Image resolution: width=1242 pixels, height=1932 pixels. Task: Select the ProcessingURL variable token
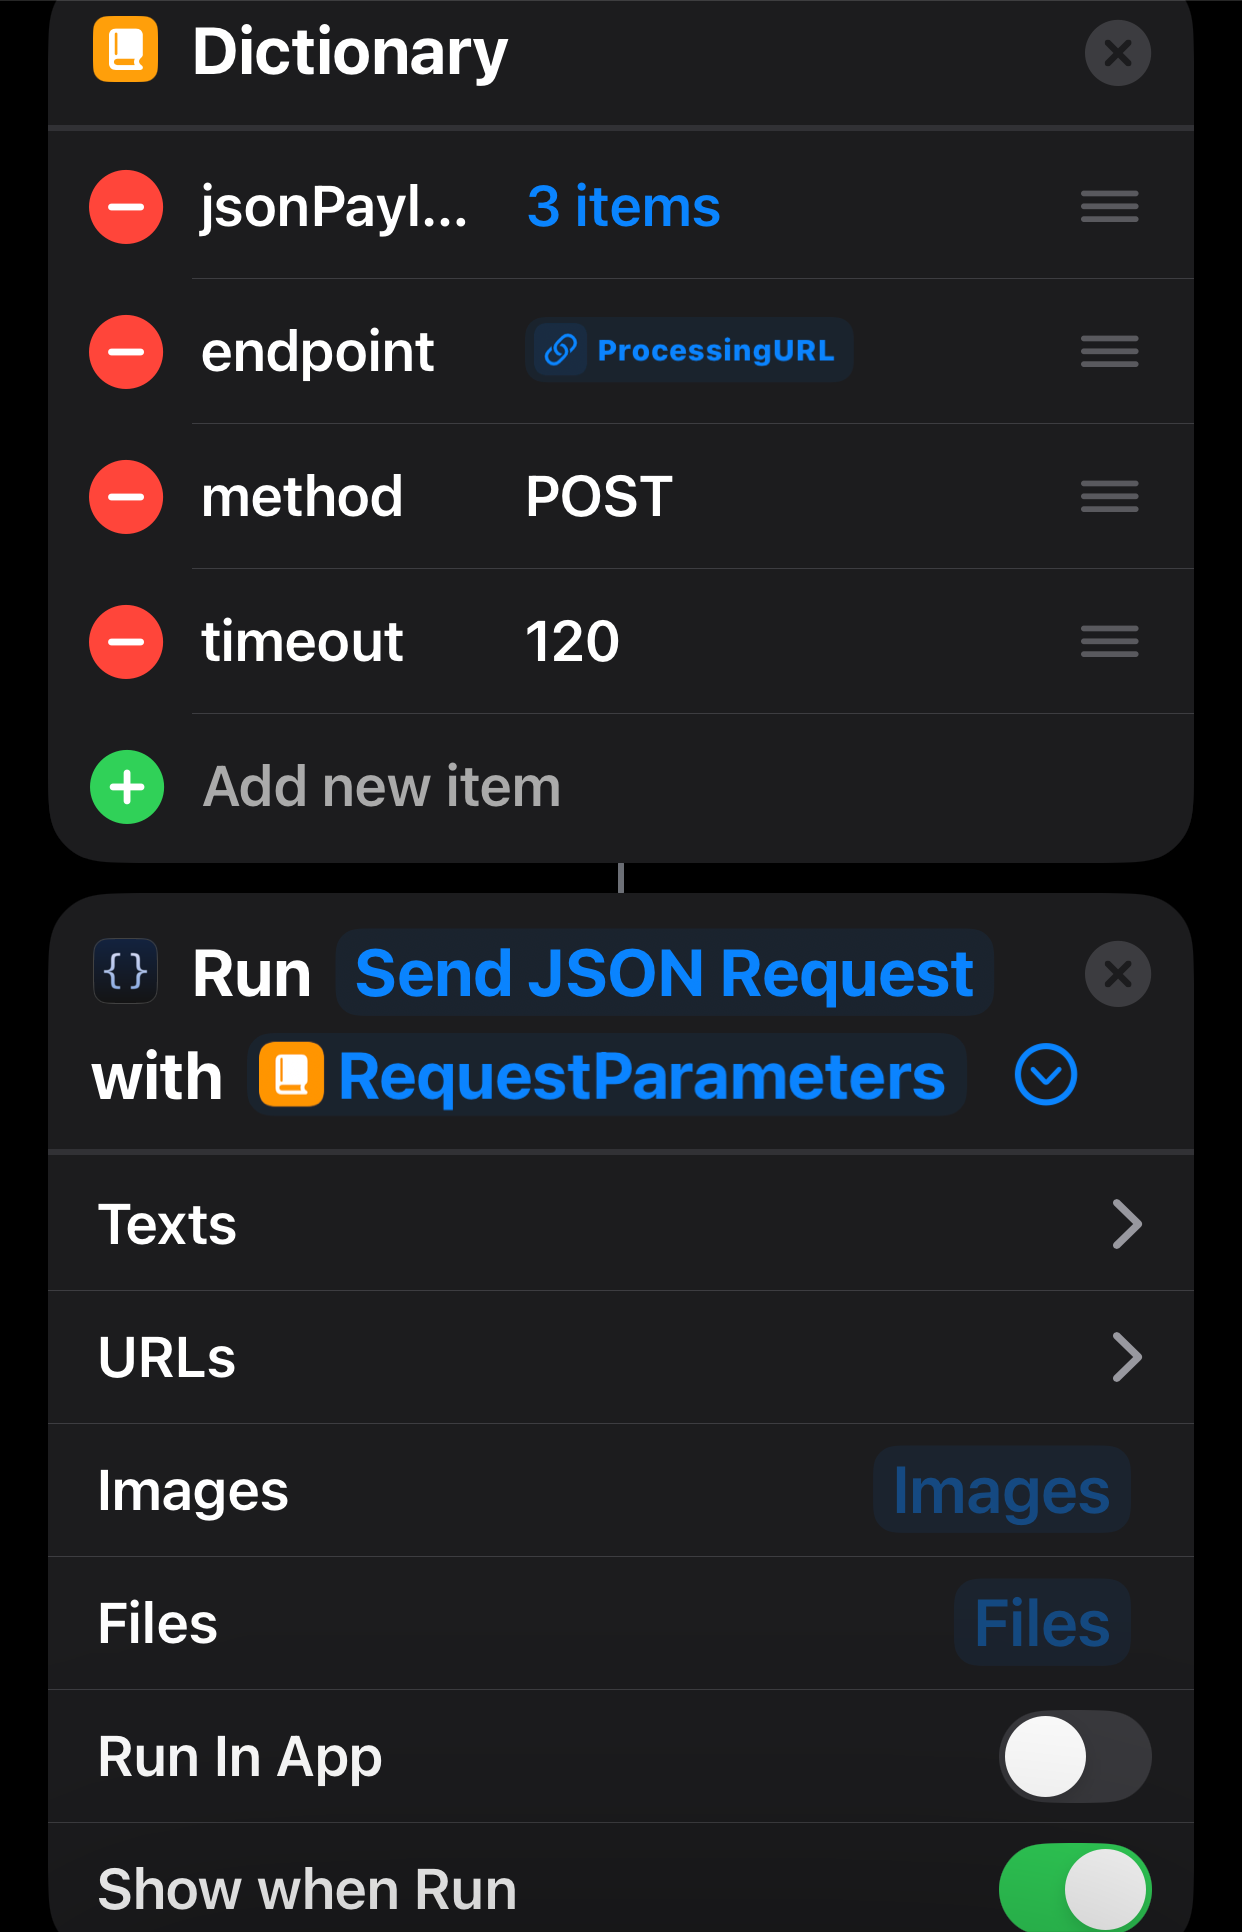689,350
